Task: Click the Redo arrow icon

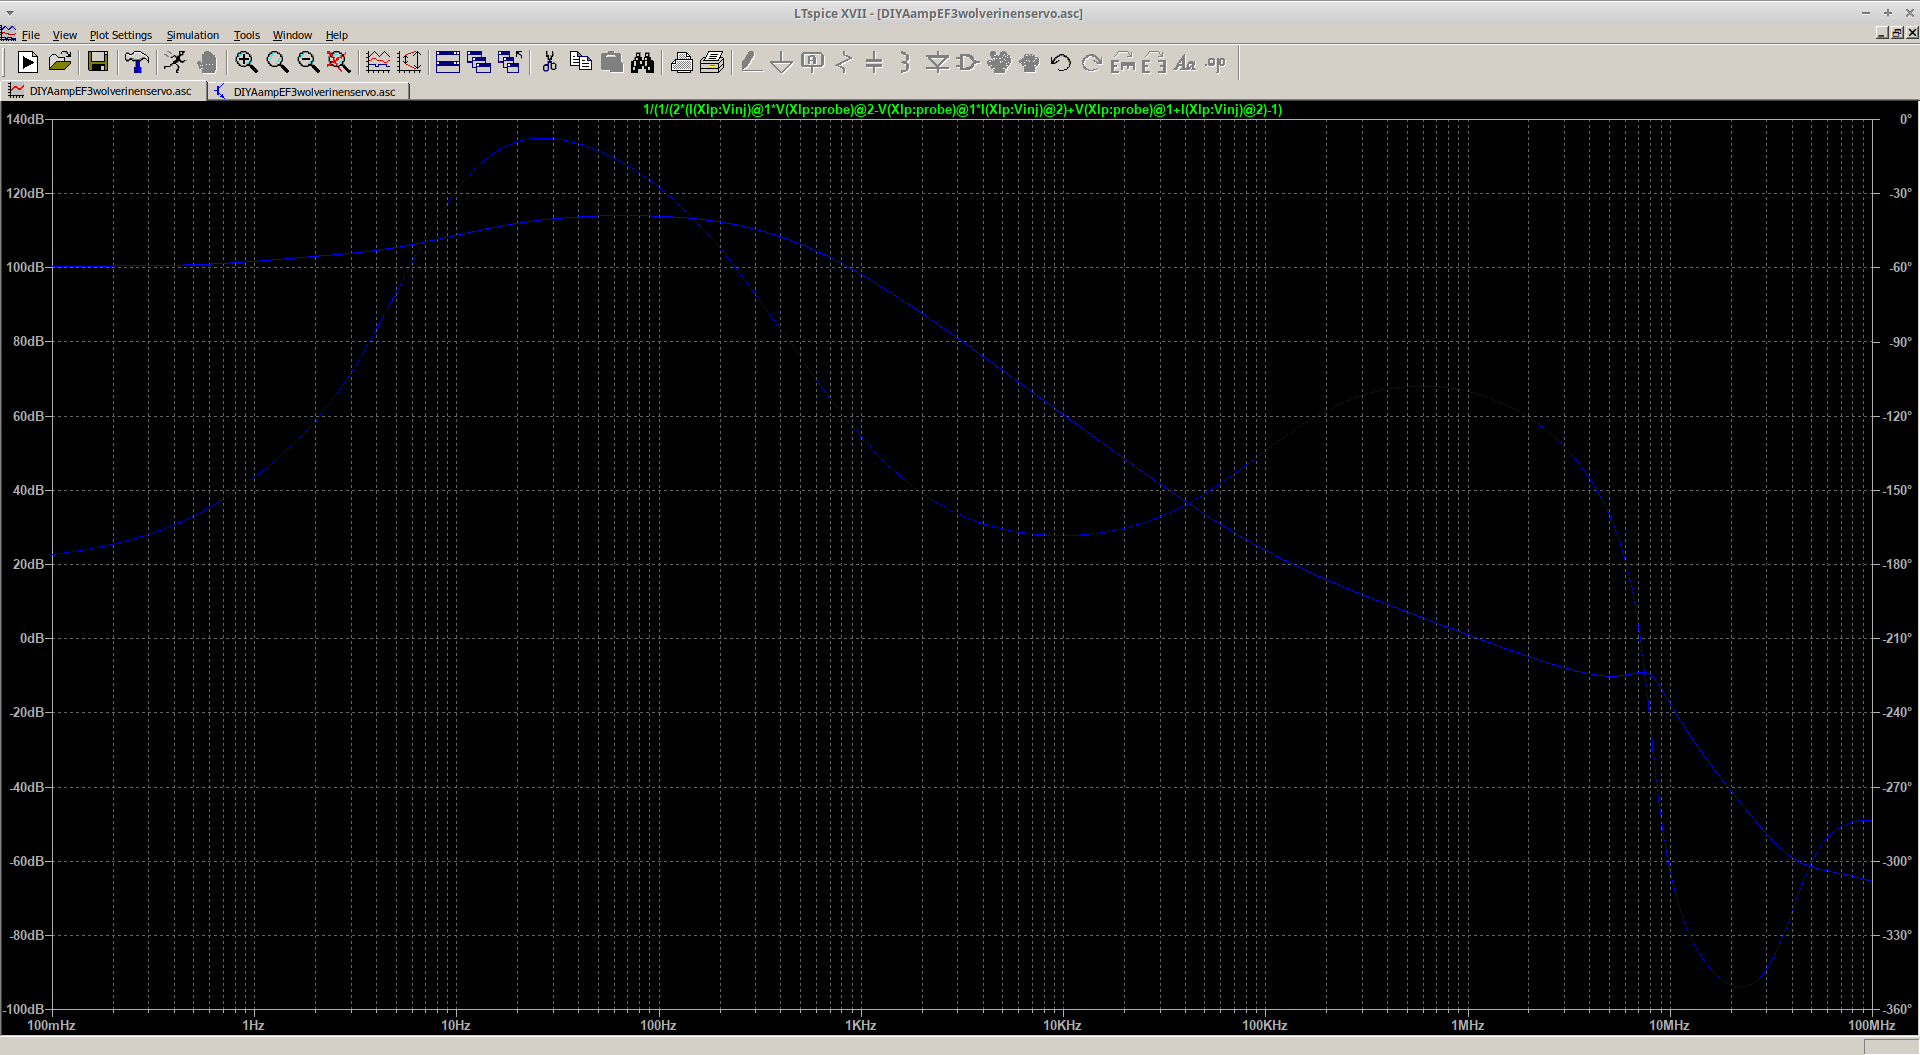Action: point(1091,63)
